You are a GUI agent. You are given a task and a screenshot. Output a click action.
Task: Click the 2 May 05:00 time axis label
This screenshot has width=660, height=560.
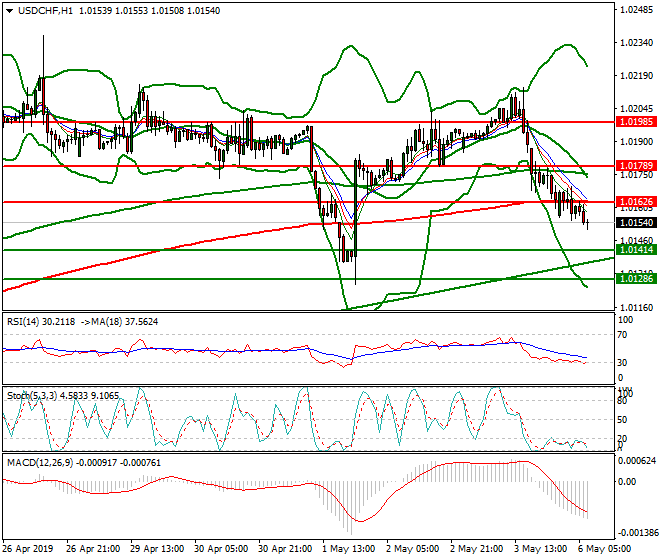[x=412, y=549]
